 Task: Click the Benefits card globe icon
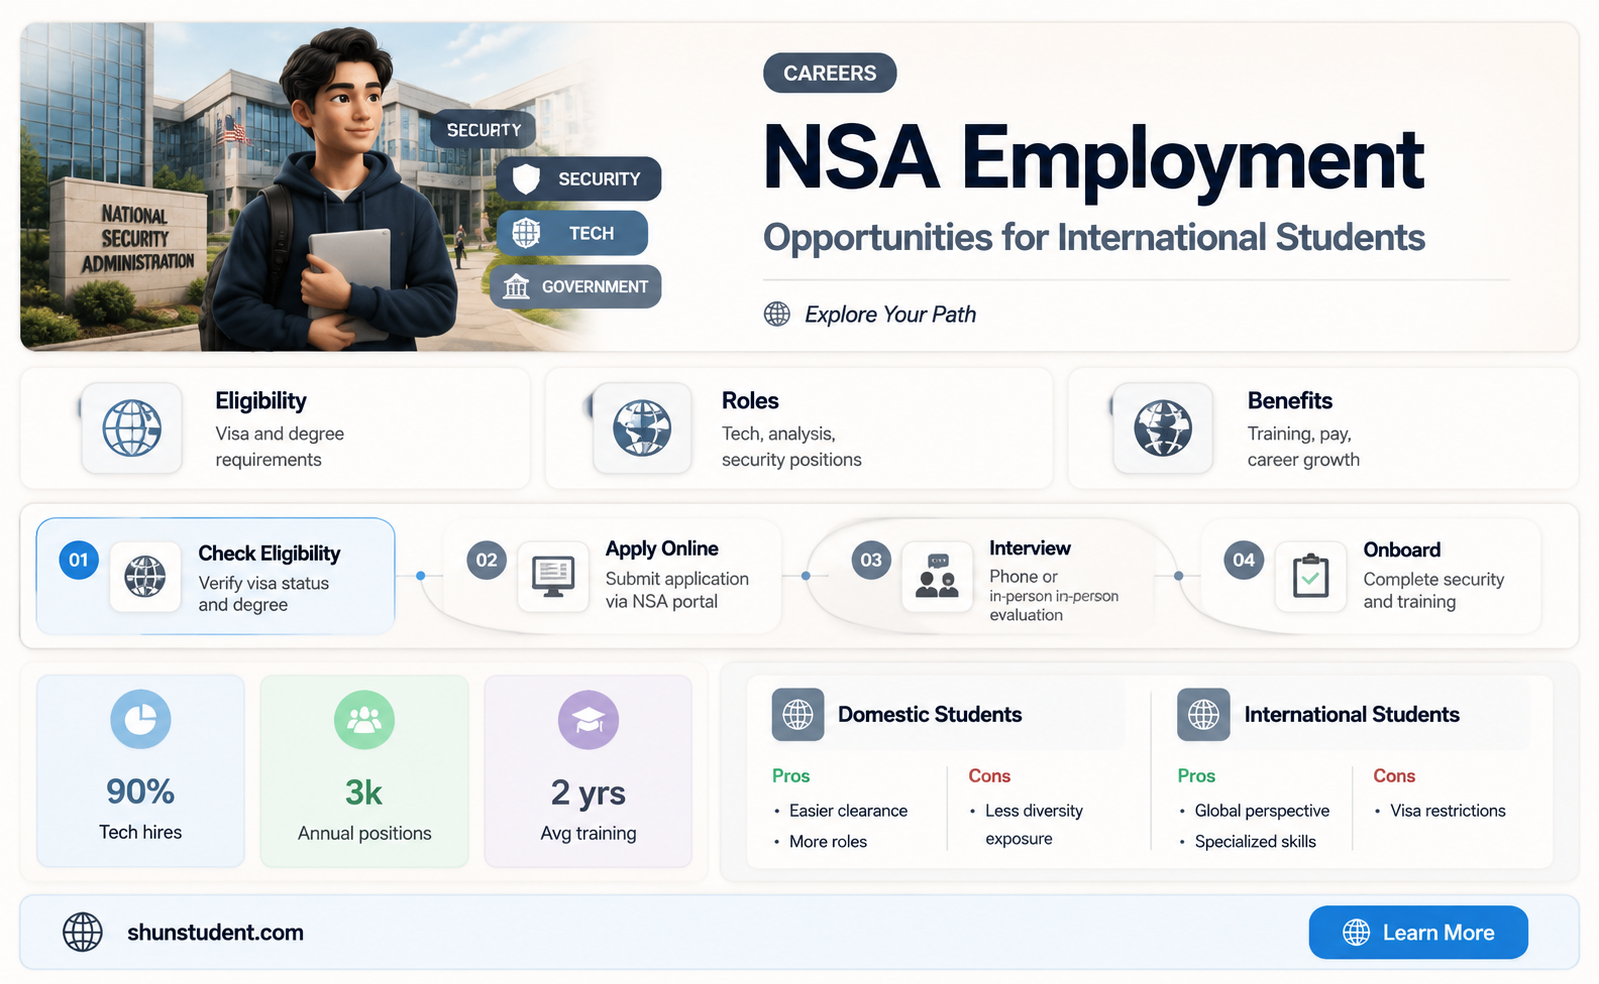pos(1163,428)
